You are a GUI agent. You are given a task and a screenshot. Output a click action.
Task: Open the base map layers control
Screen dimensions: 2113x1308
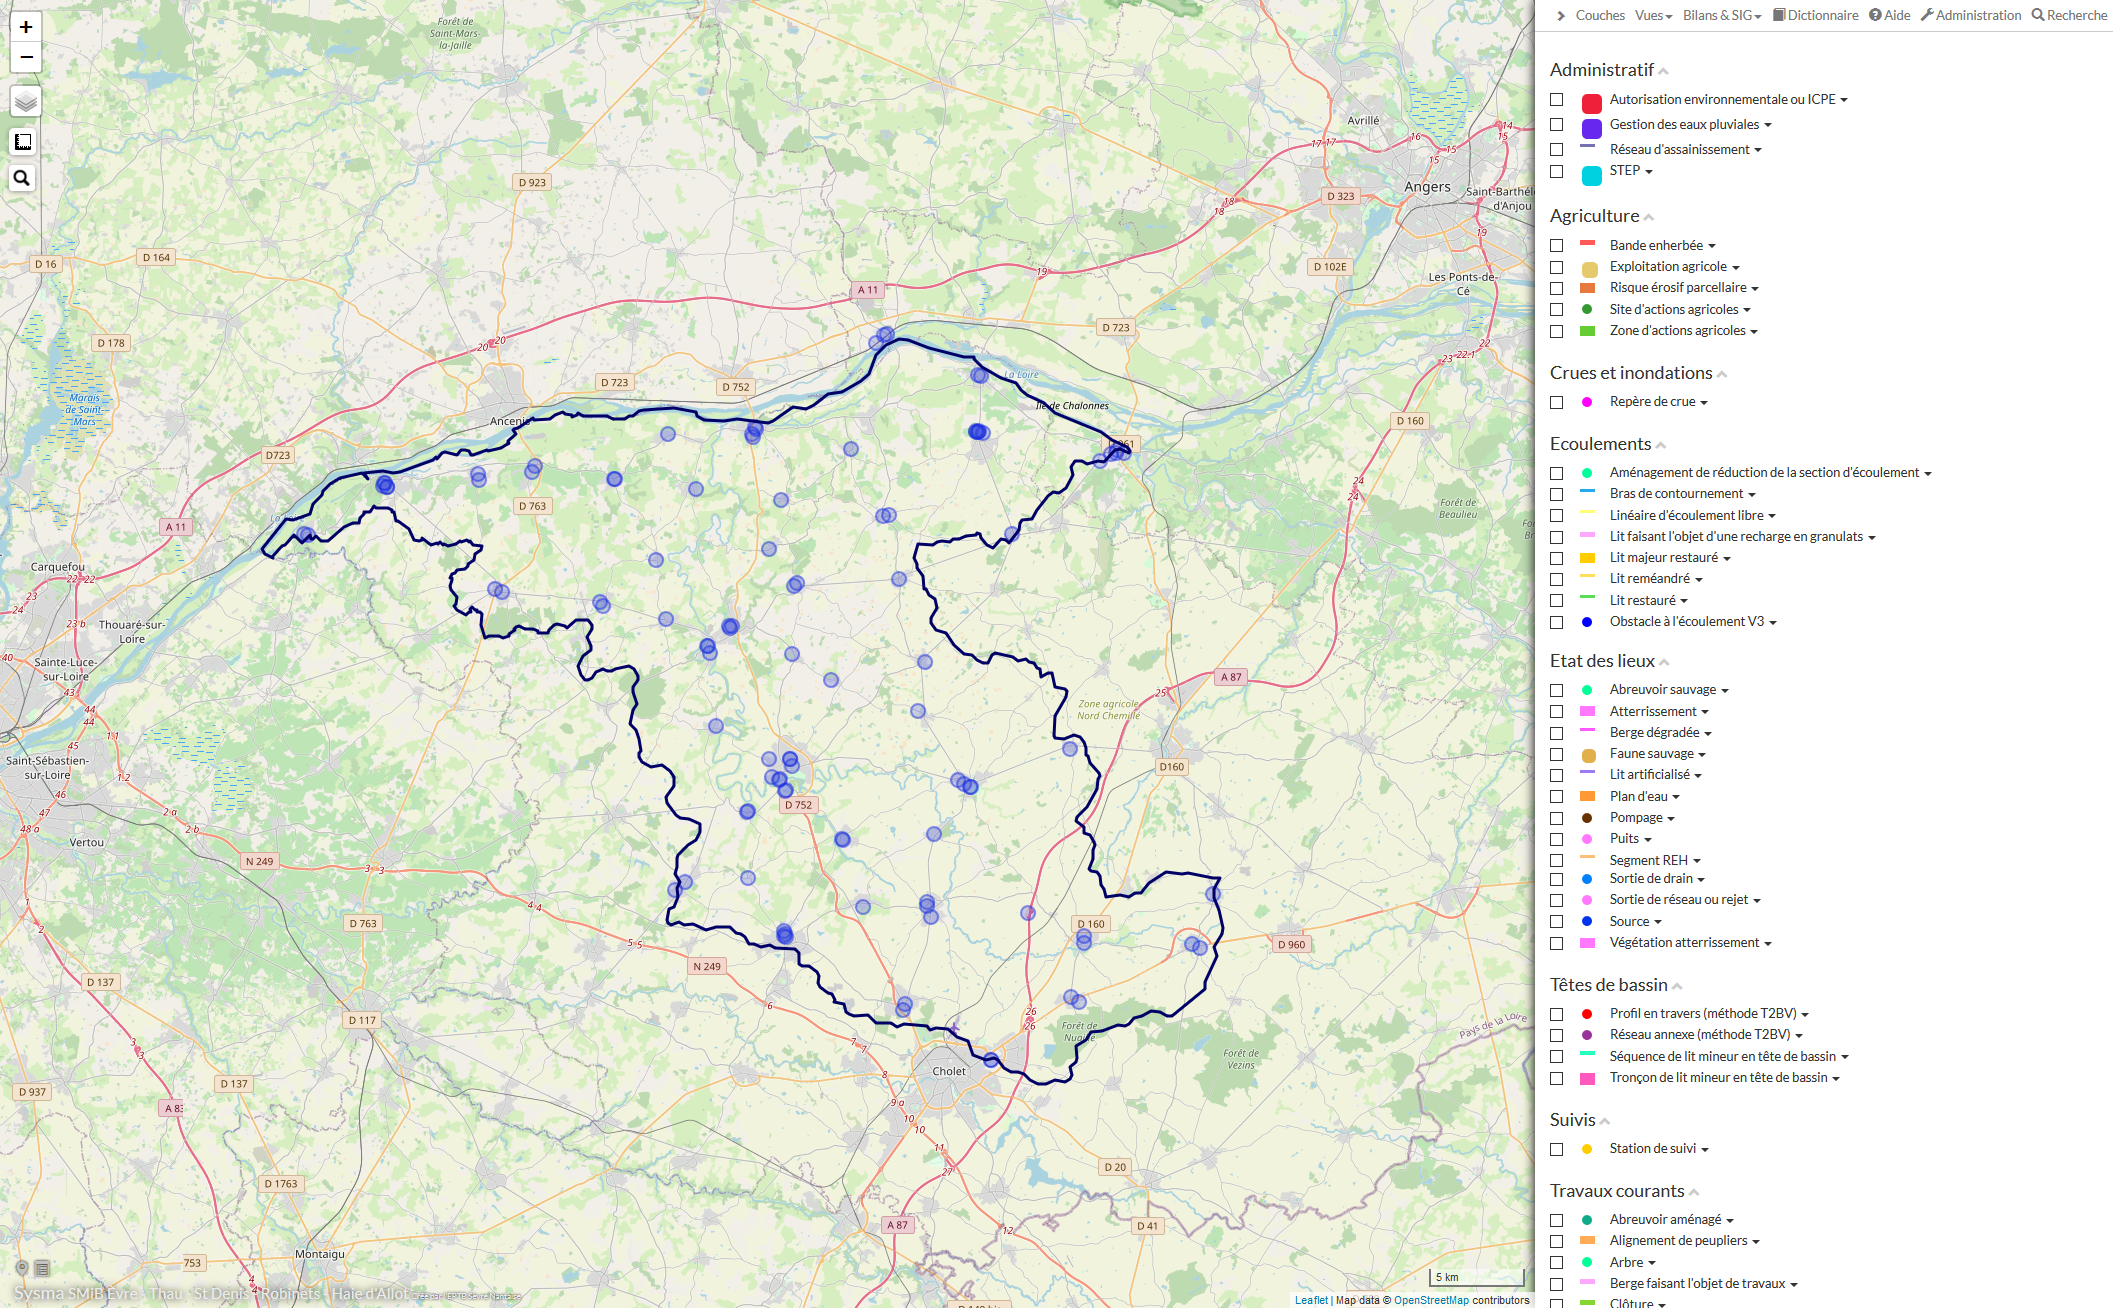[x=26, y=101]
